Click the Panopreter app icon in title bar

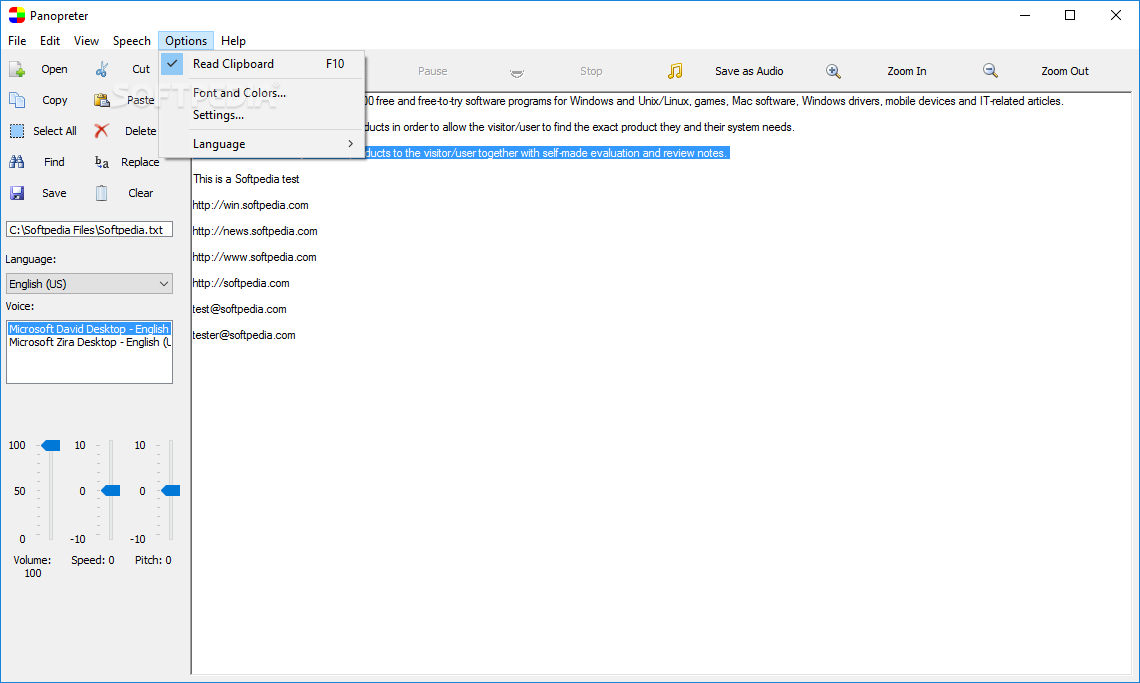coord(17,15)
